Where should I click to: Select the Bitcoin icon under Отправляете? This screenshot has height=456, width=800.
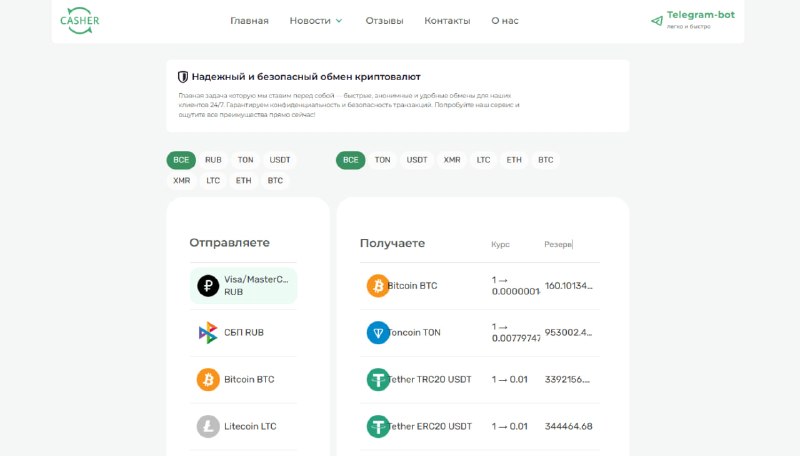208,379
